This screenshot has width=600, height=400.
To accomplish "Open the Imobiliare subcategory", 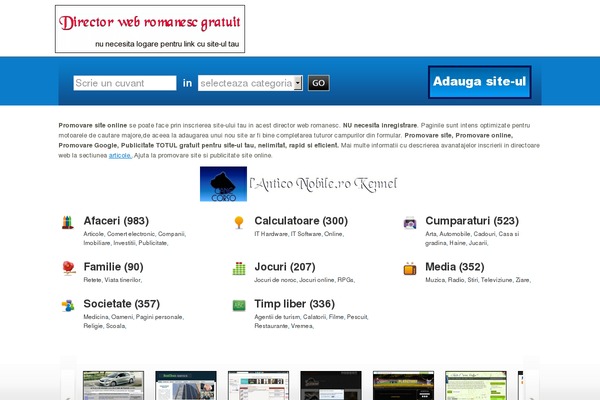I will click(x=97, y=243).
